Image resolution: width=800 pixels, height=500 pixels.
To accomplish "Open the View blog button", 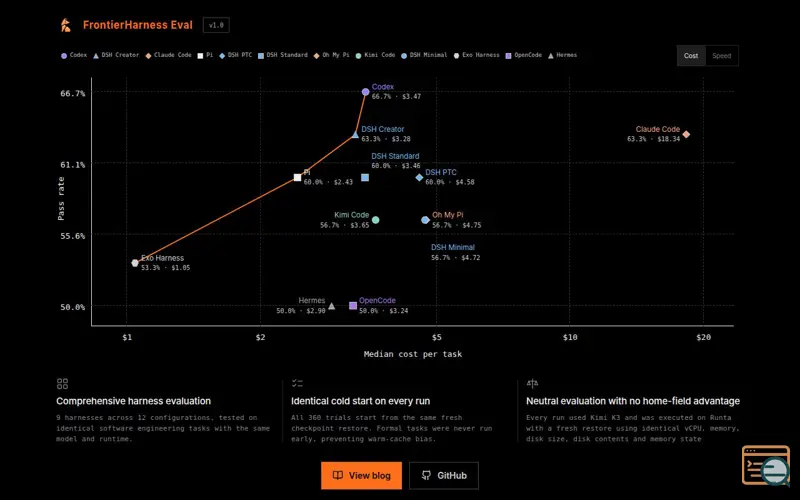I will (x=361, y=476).
